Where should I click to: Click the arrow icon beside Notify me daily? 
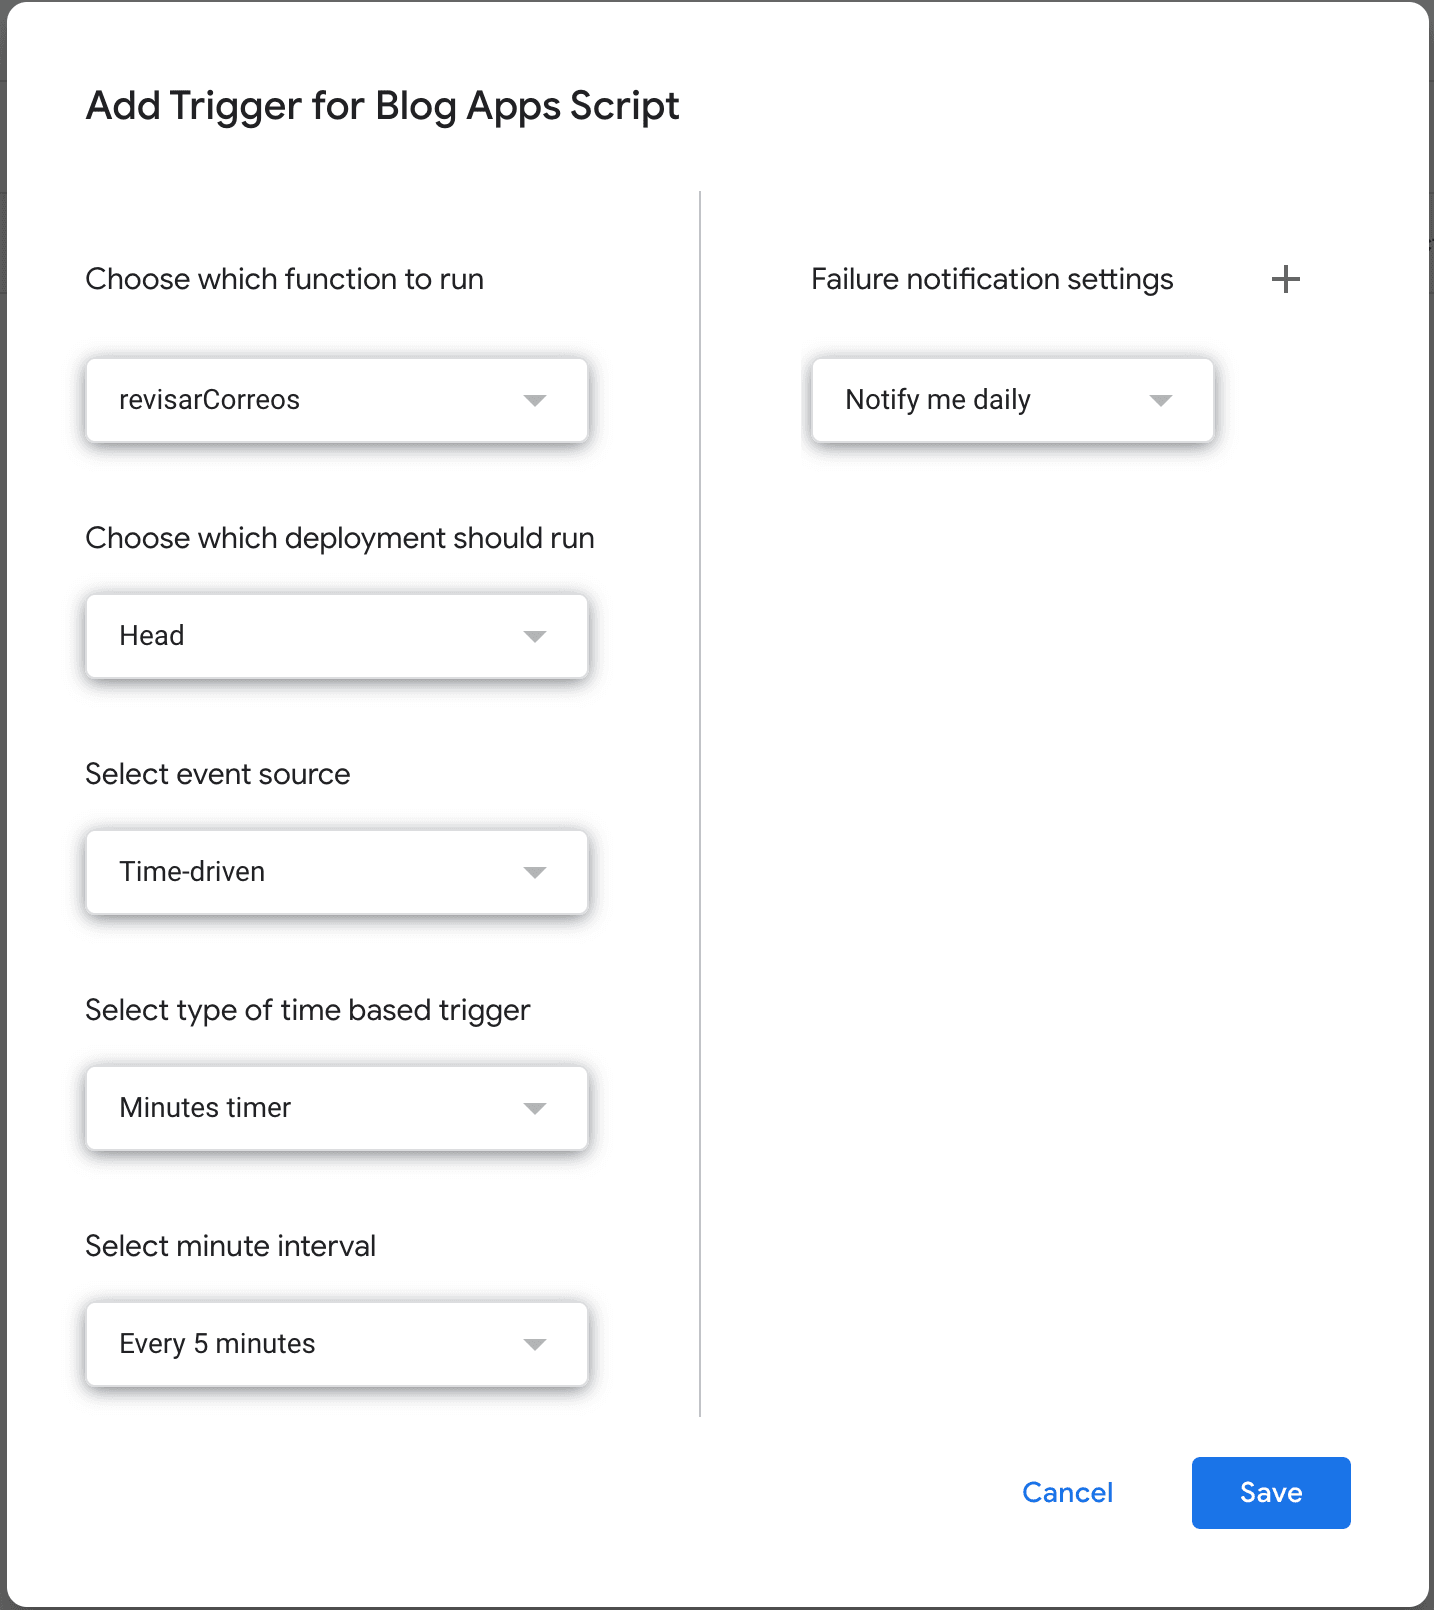coord(1160,400)
